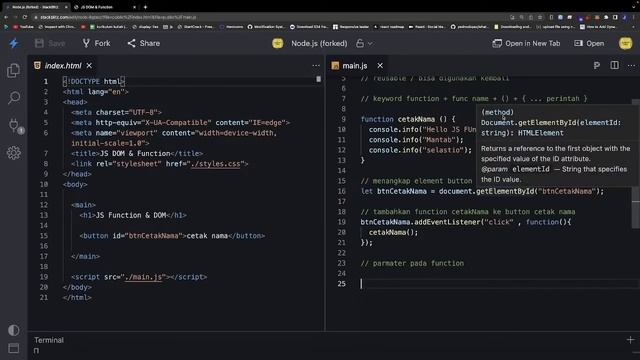Screen dimensions: 640x360
Task: Open more actions for main.js pane
Action: [631, 65]
